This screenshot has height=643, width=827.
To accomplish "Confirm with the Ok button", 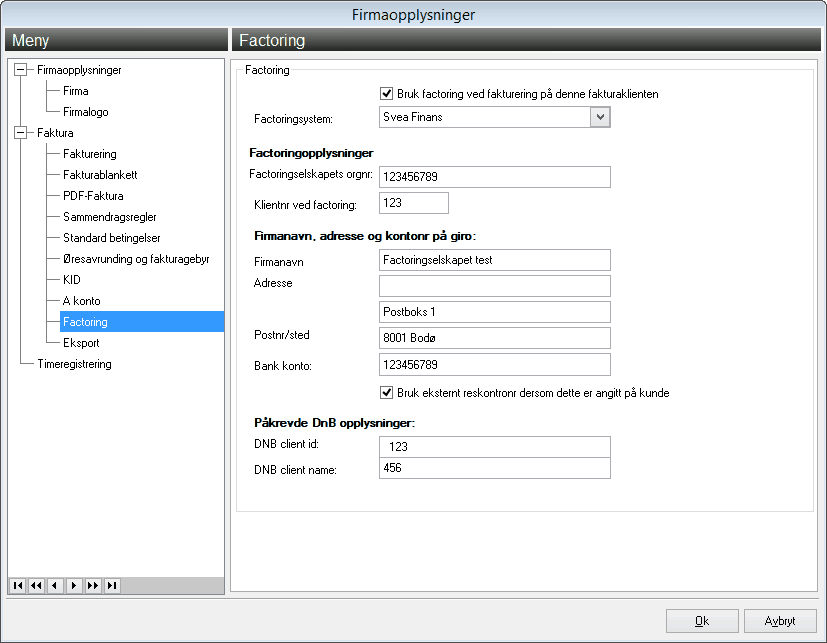I will (702, 621).
